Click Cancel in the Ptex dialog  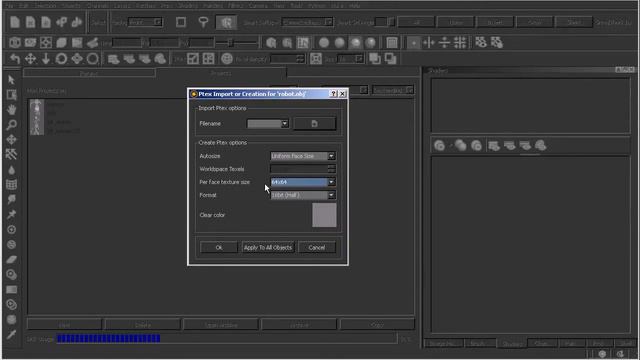click(x=317, y=247)
